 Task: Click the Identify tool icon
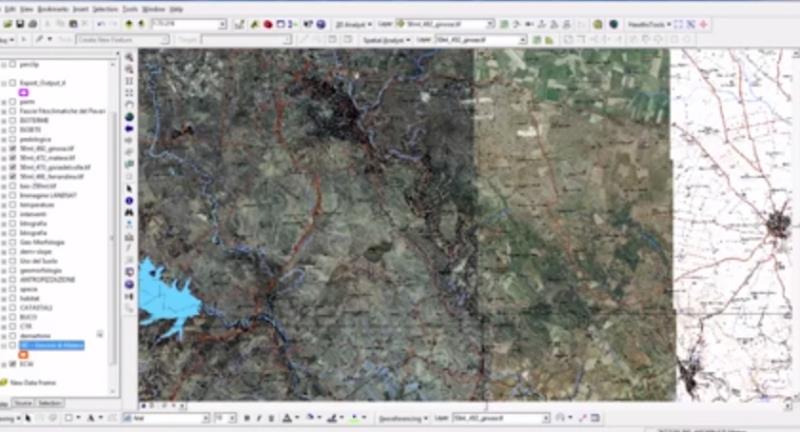click(130, 200)
